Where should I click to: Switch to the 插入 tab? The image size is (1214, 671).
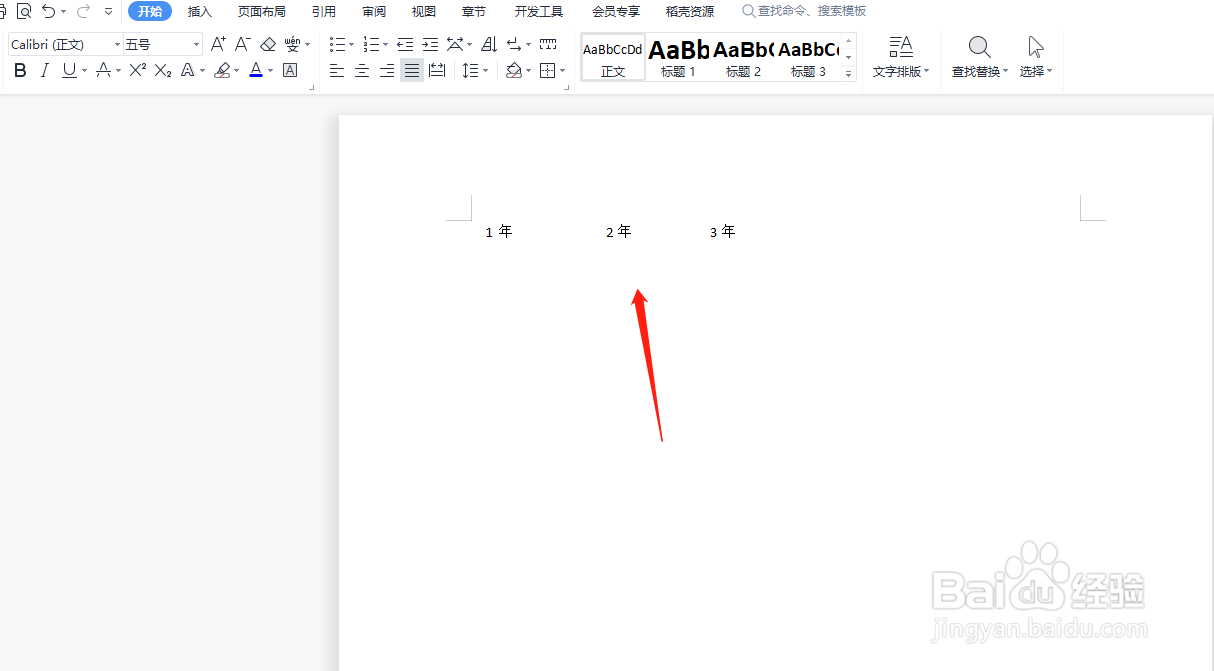point(200,12)
